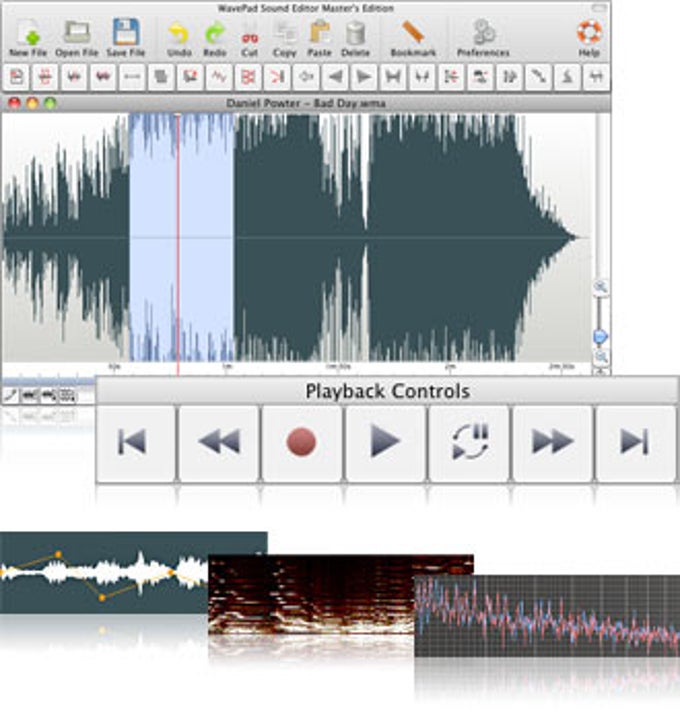The height and width of the screenshot is (719, 680).
Task: Click the blue vertical zoom slider knob
Action: pyautogui.click(x=600, y=337)
